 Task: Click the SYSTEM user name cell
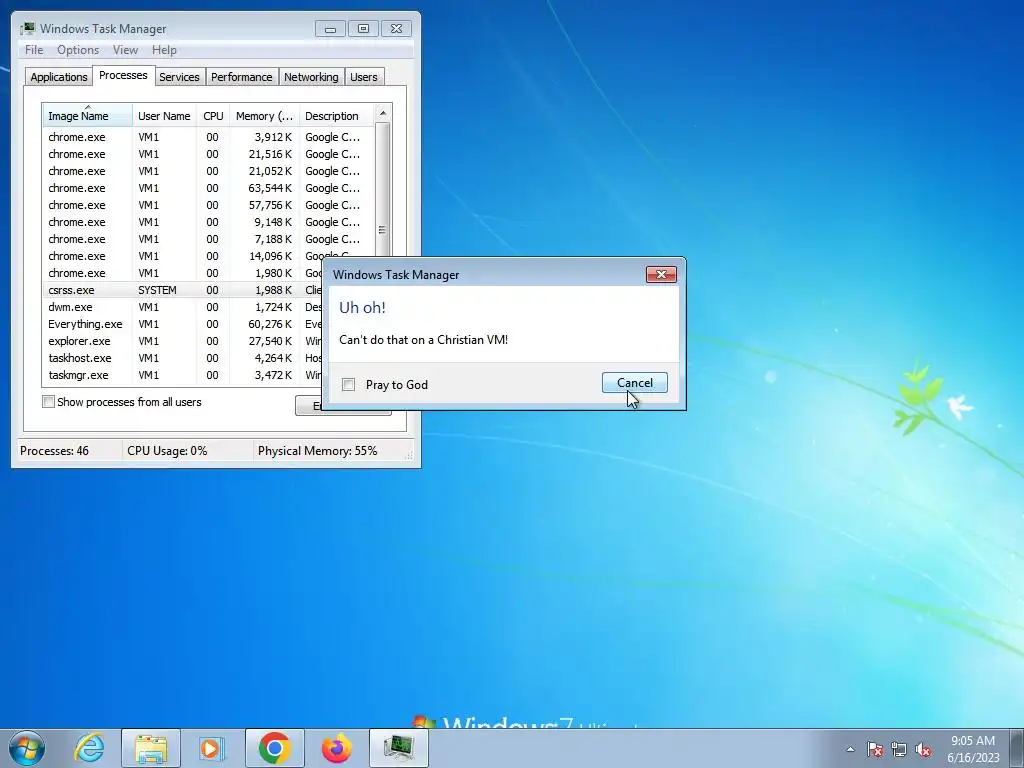pyautogui.click(x=157, y=290)
